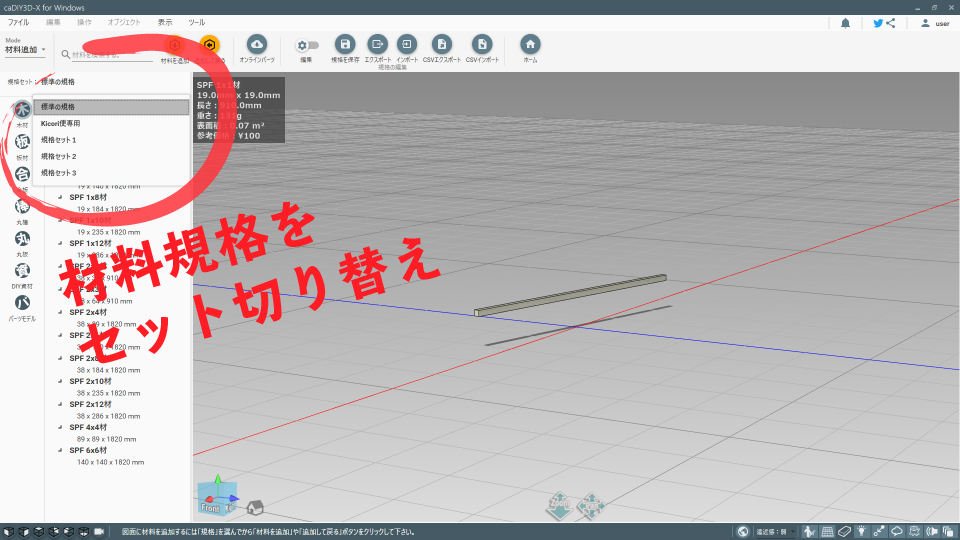This screenshot has height=540, width=960.
Task: Click the Import (インポート) icon
Action: pyautogui.click(x=407, y=44)
